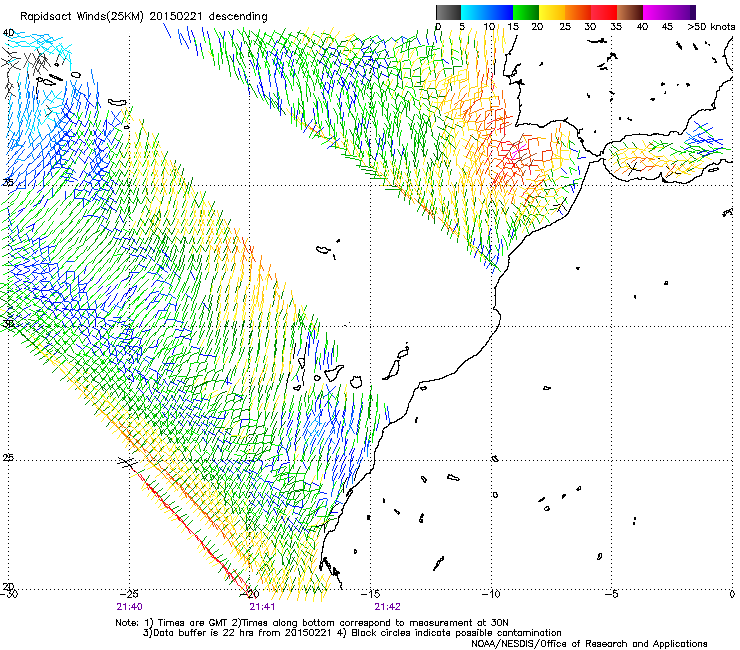Click the latitude label '35'

[8, 182]
